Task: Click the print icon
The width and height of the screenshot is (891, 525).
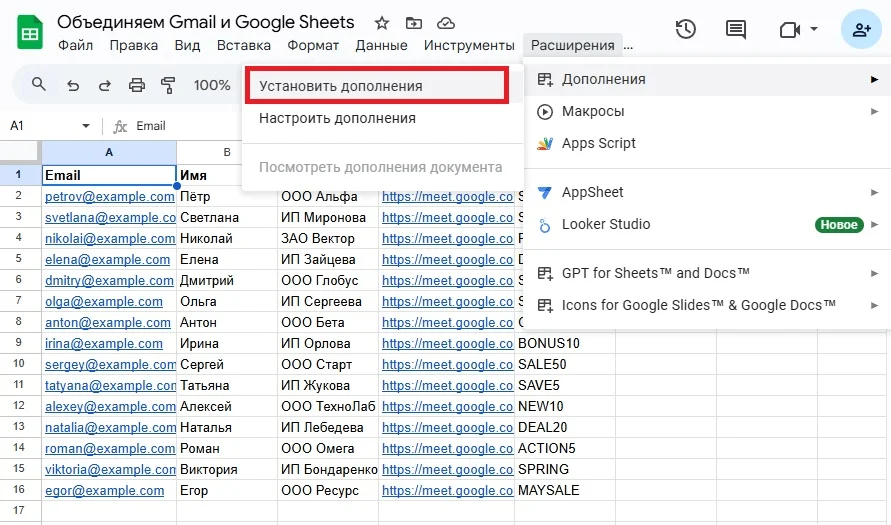Action: coord(137,85)
